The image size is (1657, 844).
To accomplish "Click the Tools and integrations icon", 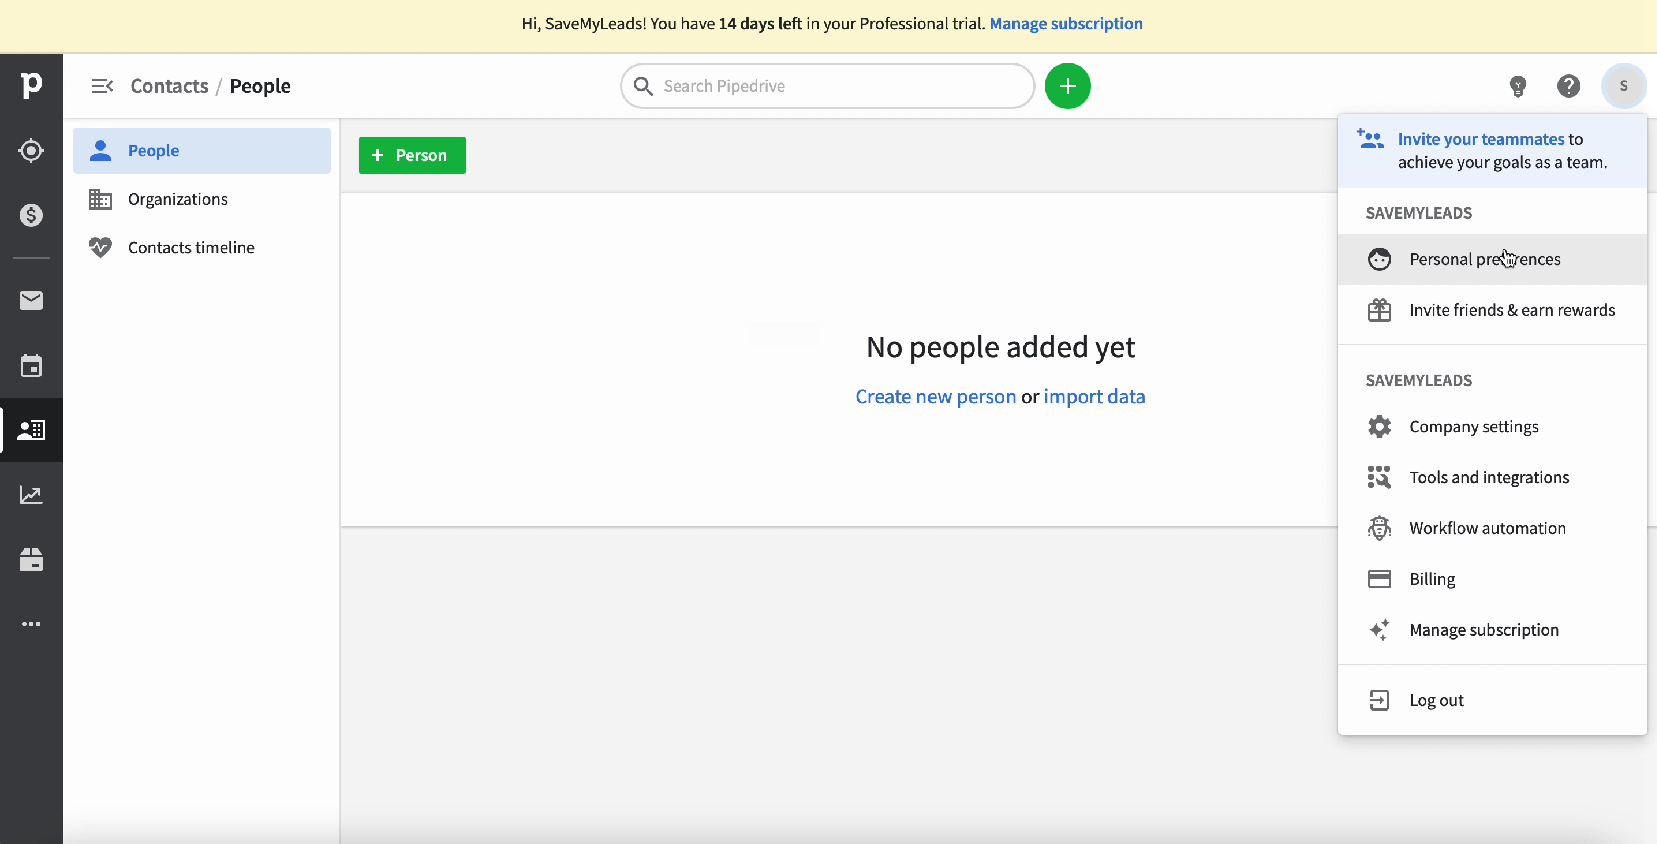I will (x=1380, y=477).
